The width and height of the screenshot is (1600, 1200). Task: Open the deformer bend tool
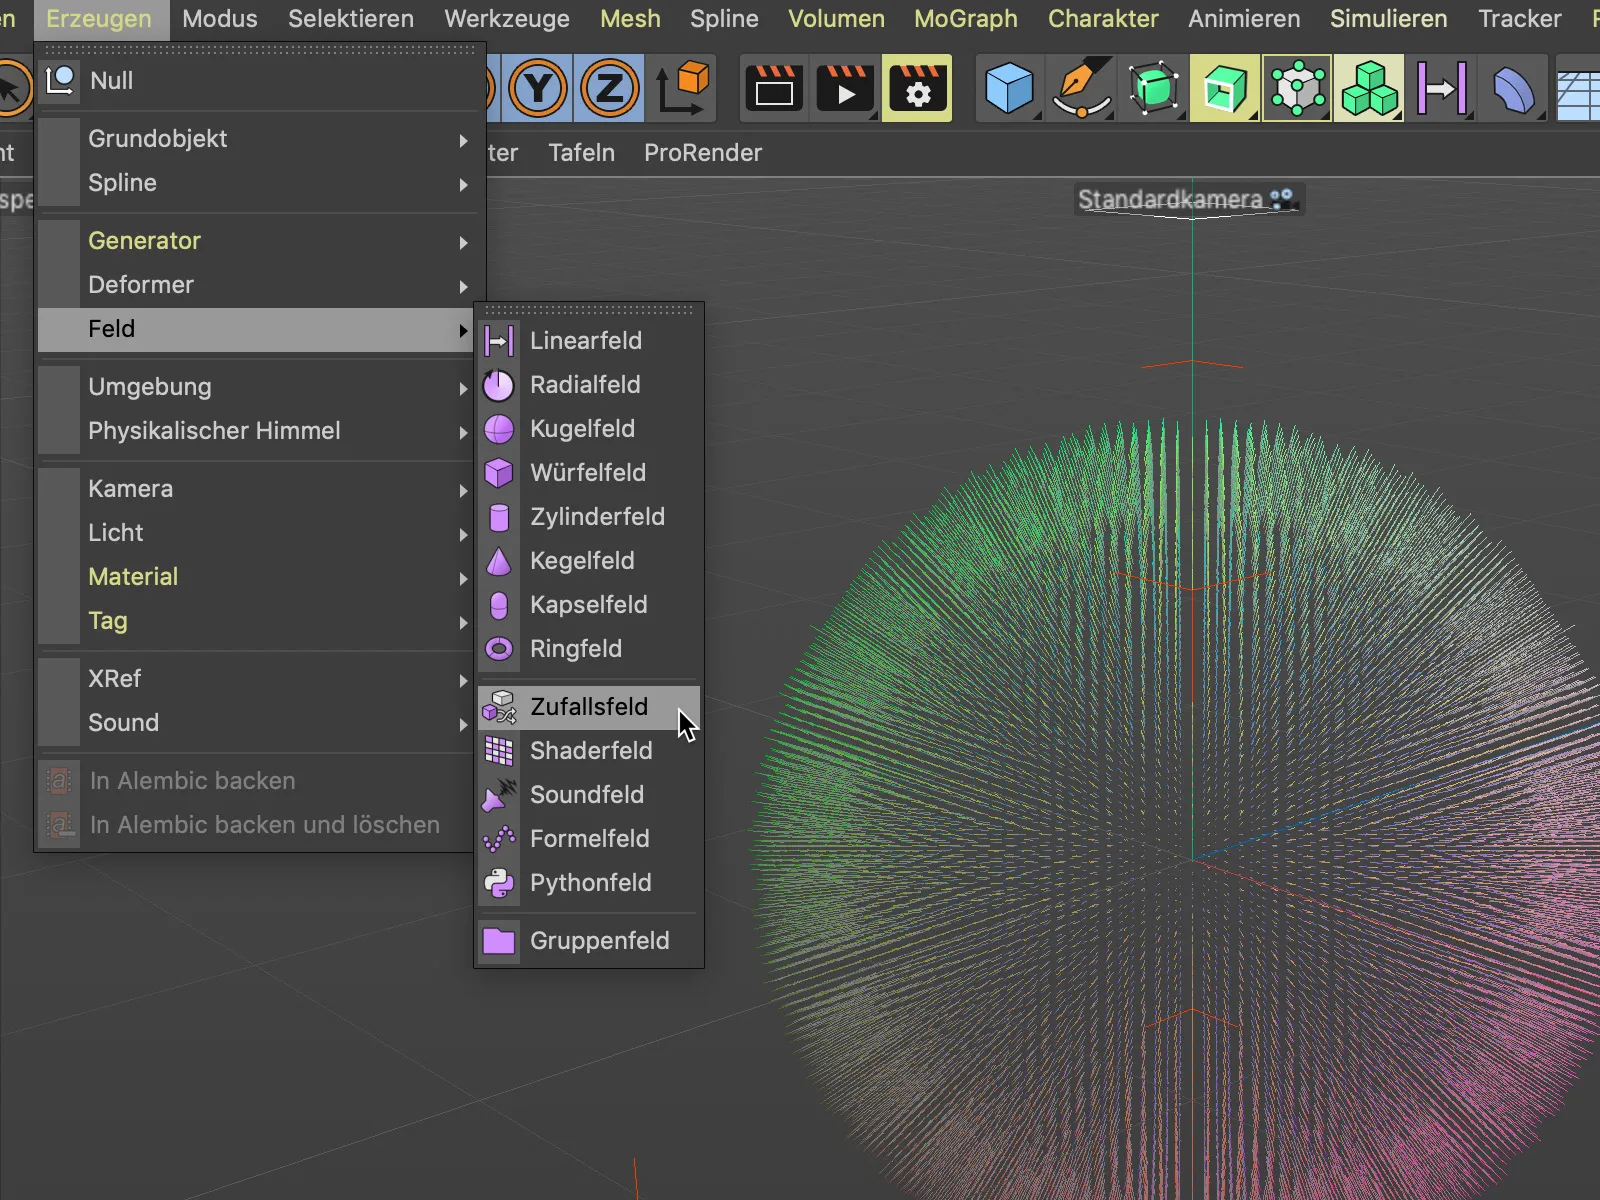tap(1513, 89)
